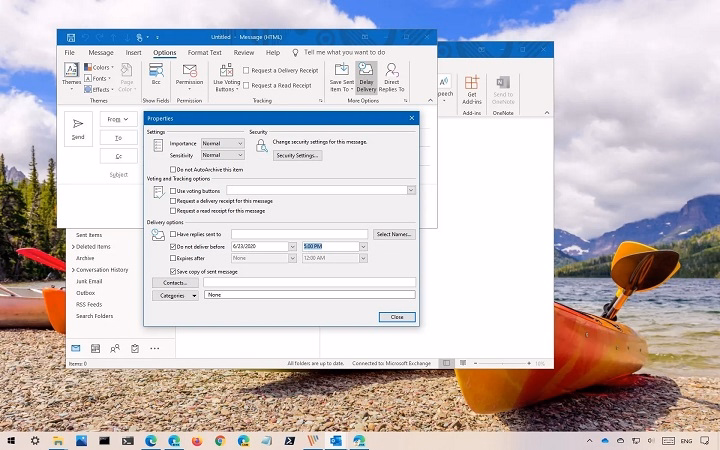Open the navigation bar more options ellipsis
Viewport: 720px width, 450px height.
[155, 349]
